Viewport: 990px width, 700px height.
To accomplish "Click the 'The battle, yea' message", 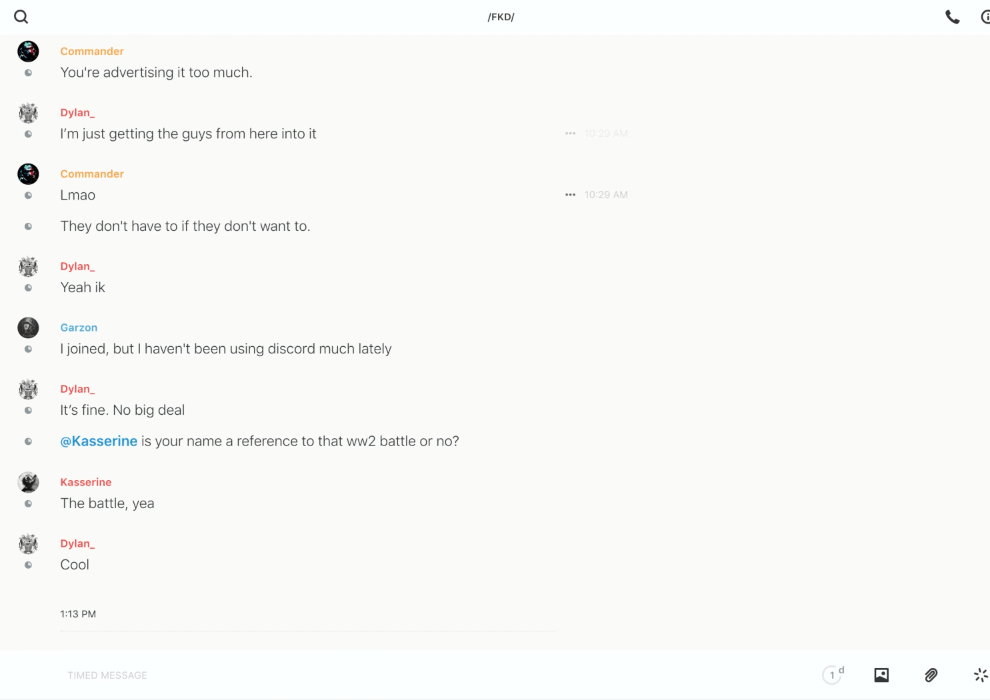I will pyautogui.click(x=107, y=503).
